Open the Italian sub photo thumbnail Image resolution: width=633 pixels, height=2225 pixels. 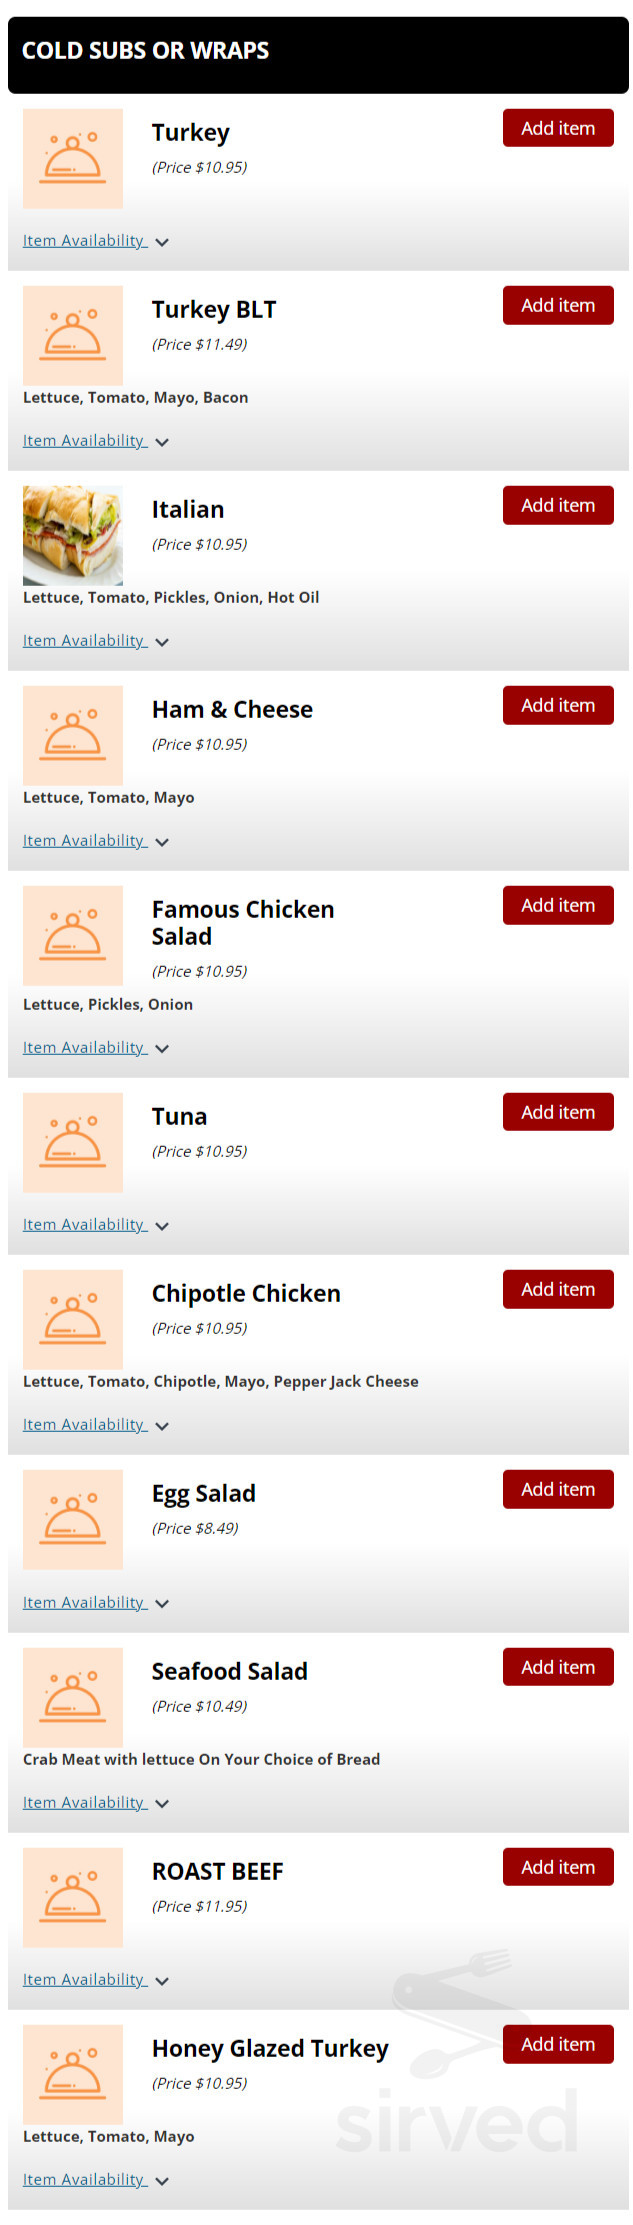click(73, 536)
